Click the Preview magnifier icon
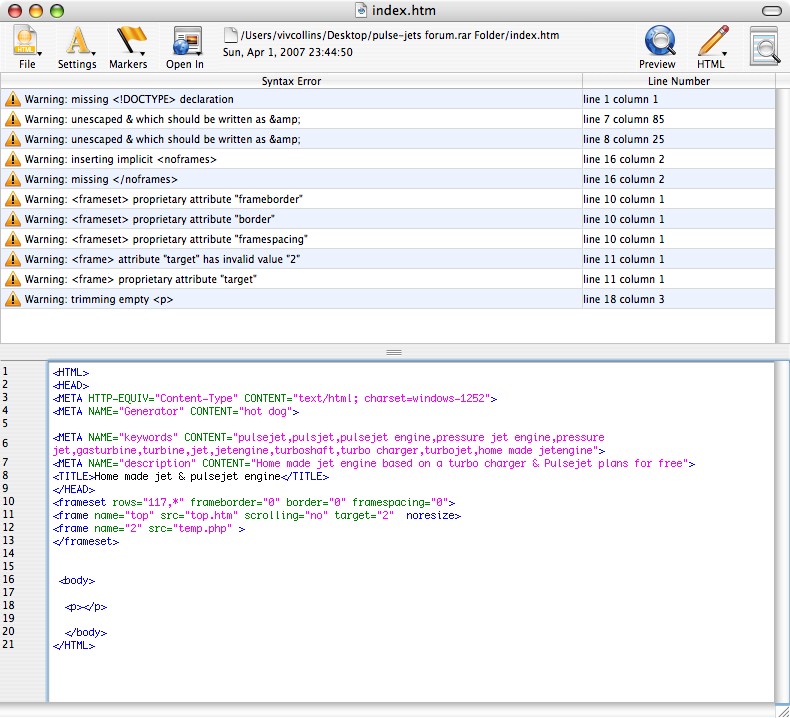 coord(658,46)
